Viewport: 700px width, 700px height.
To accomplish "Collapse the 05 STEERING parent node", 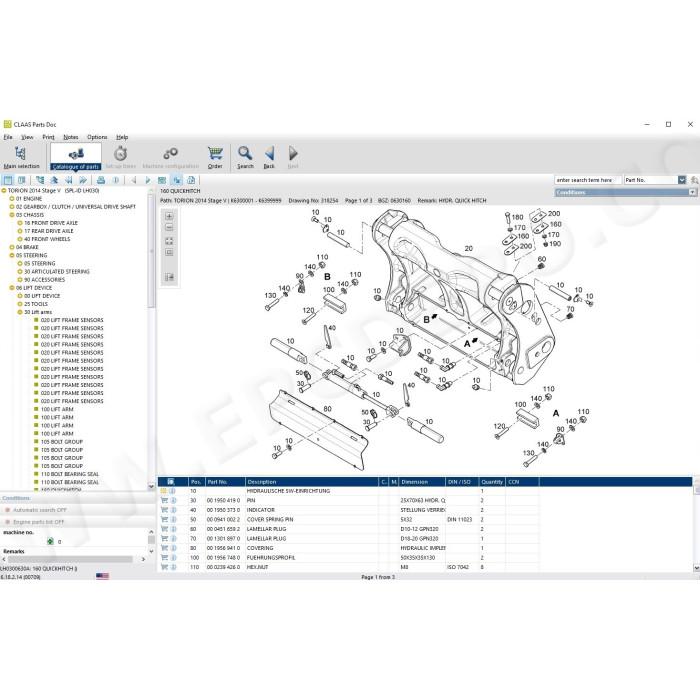I will (12, 255).
